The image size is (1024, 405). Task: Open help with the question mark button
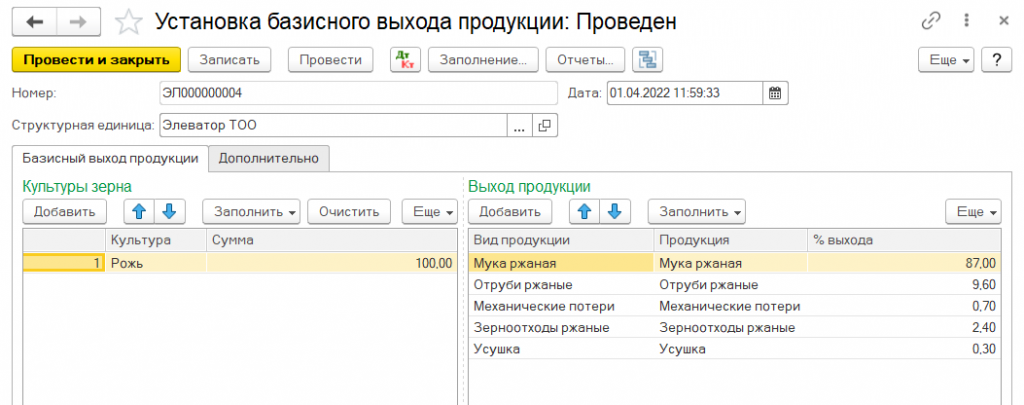click(996, 60)
